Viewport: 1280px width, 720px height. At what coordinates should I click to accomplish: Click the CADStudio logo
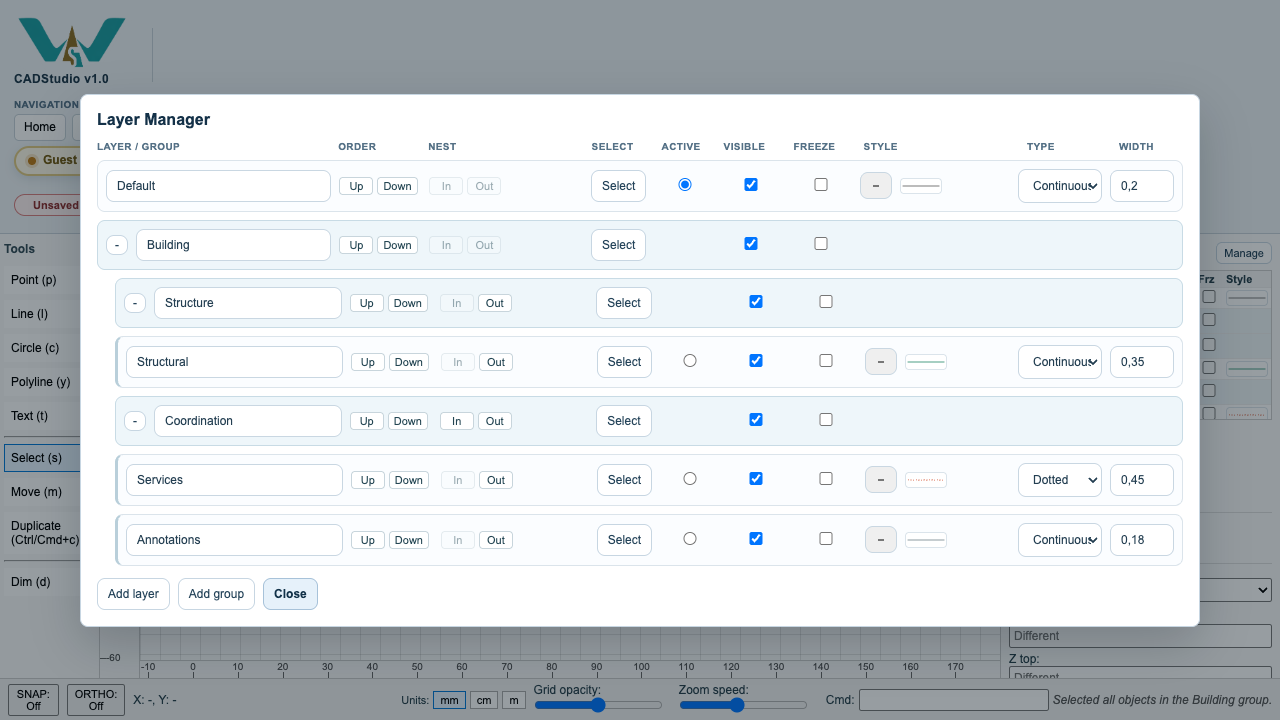tap(71, 42)
